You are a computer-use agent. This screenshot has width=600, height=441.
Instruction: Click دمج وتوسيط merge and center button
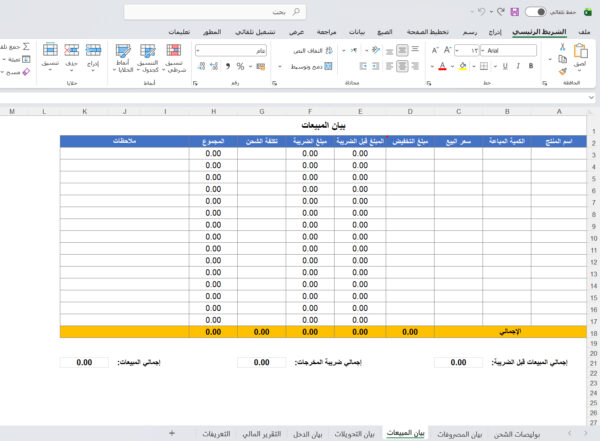tap(311, 66)
